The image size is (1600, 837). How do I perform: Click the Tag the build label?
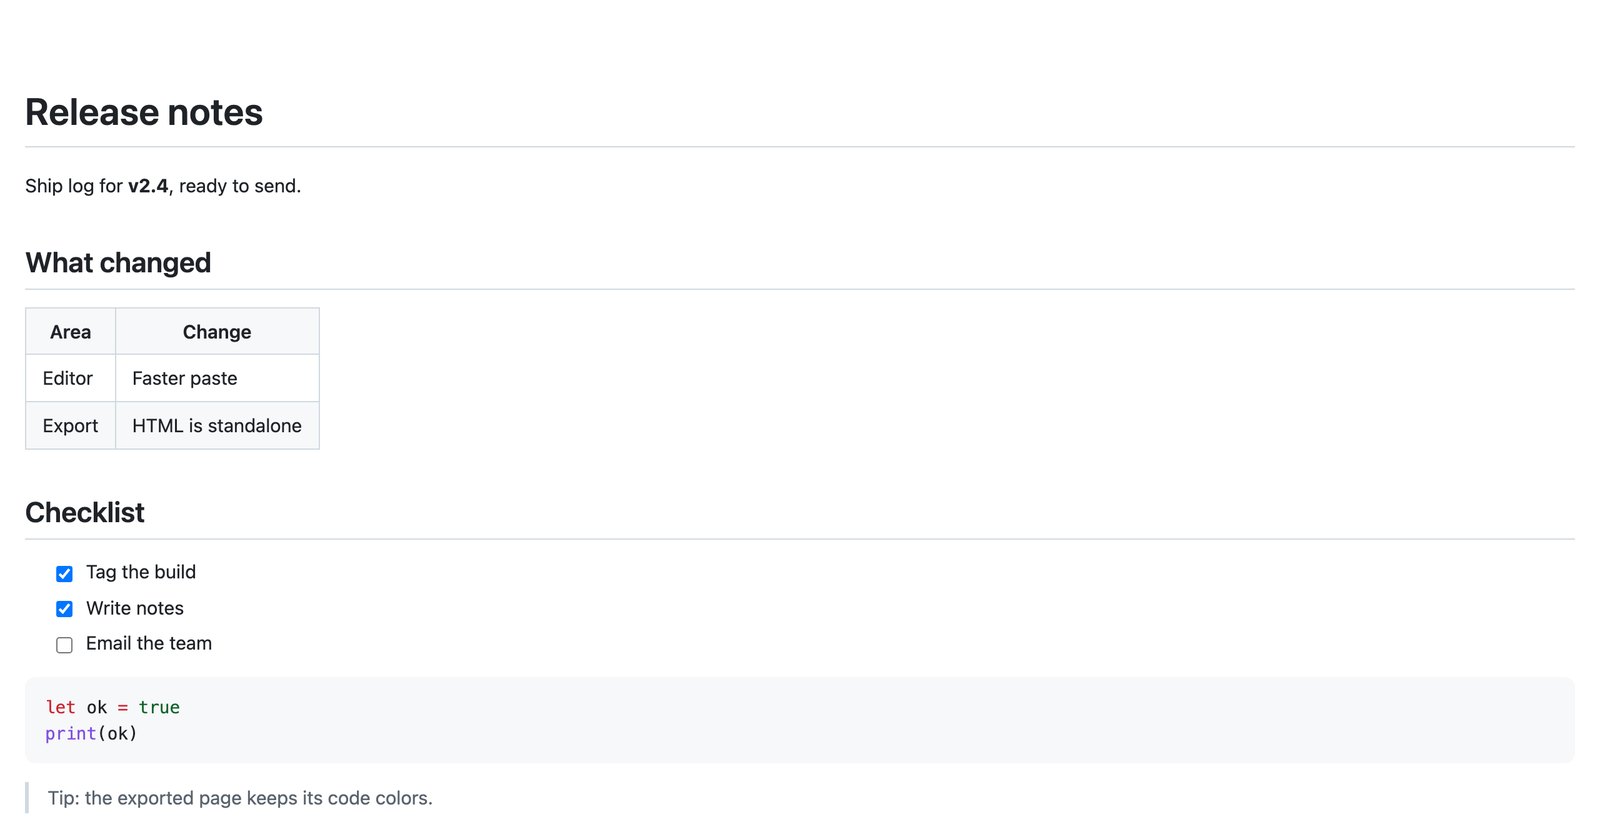pyautogui.click(x=141, y=572)
